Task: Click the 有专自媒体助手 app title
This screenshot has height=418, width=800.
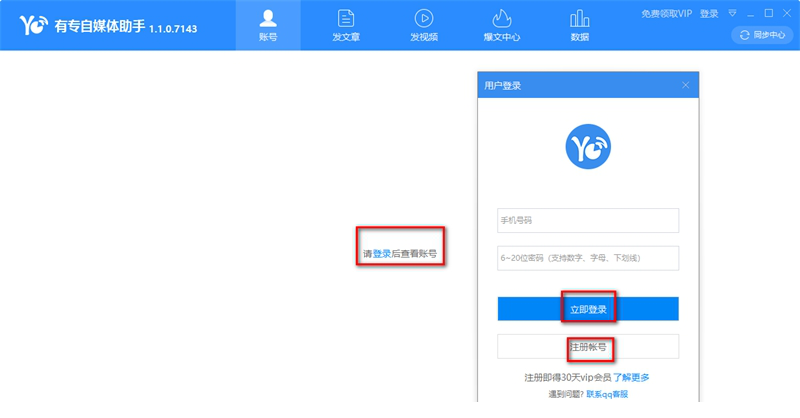Action: [100, 27]
